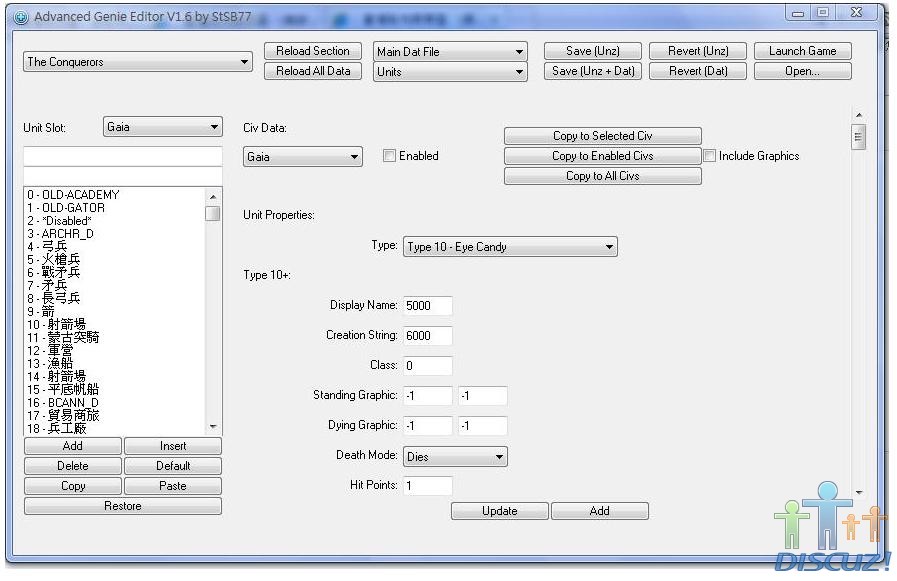Click the Delete button
The height and width of the screenshot is (581, 897).
click(73, 466)
